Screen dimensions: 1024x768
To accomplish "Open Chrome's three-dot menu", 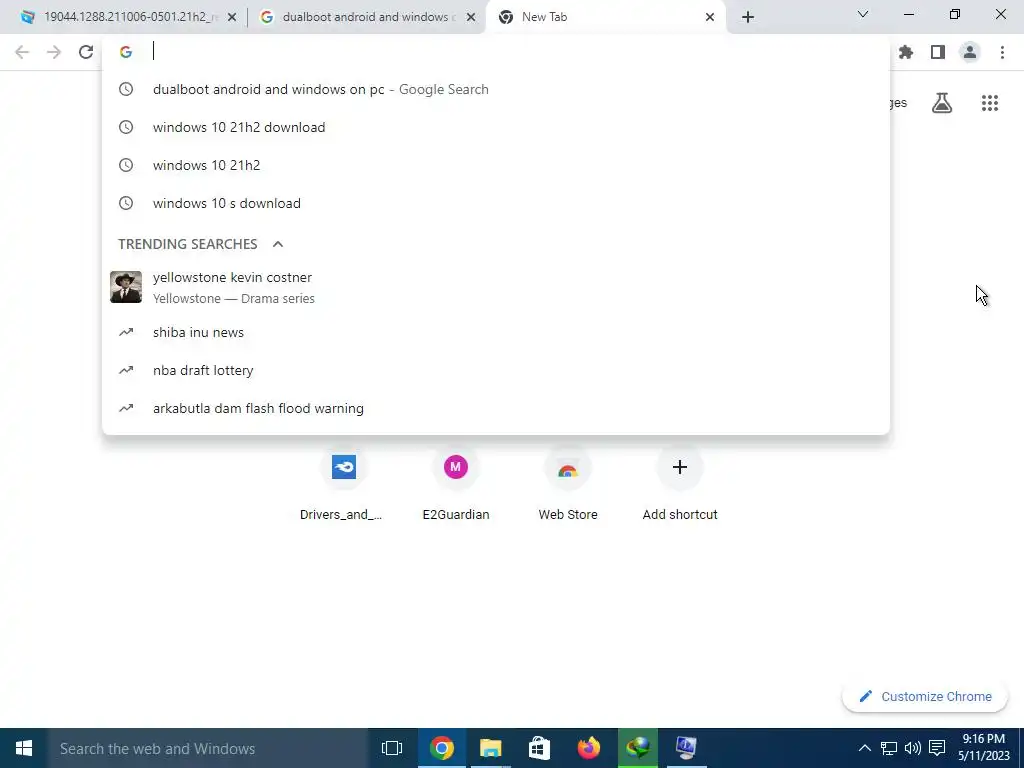I will tap(1002, 52).
